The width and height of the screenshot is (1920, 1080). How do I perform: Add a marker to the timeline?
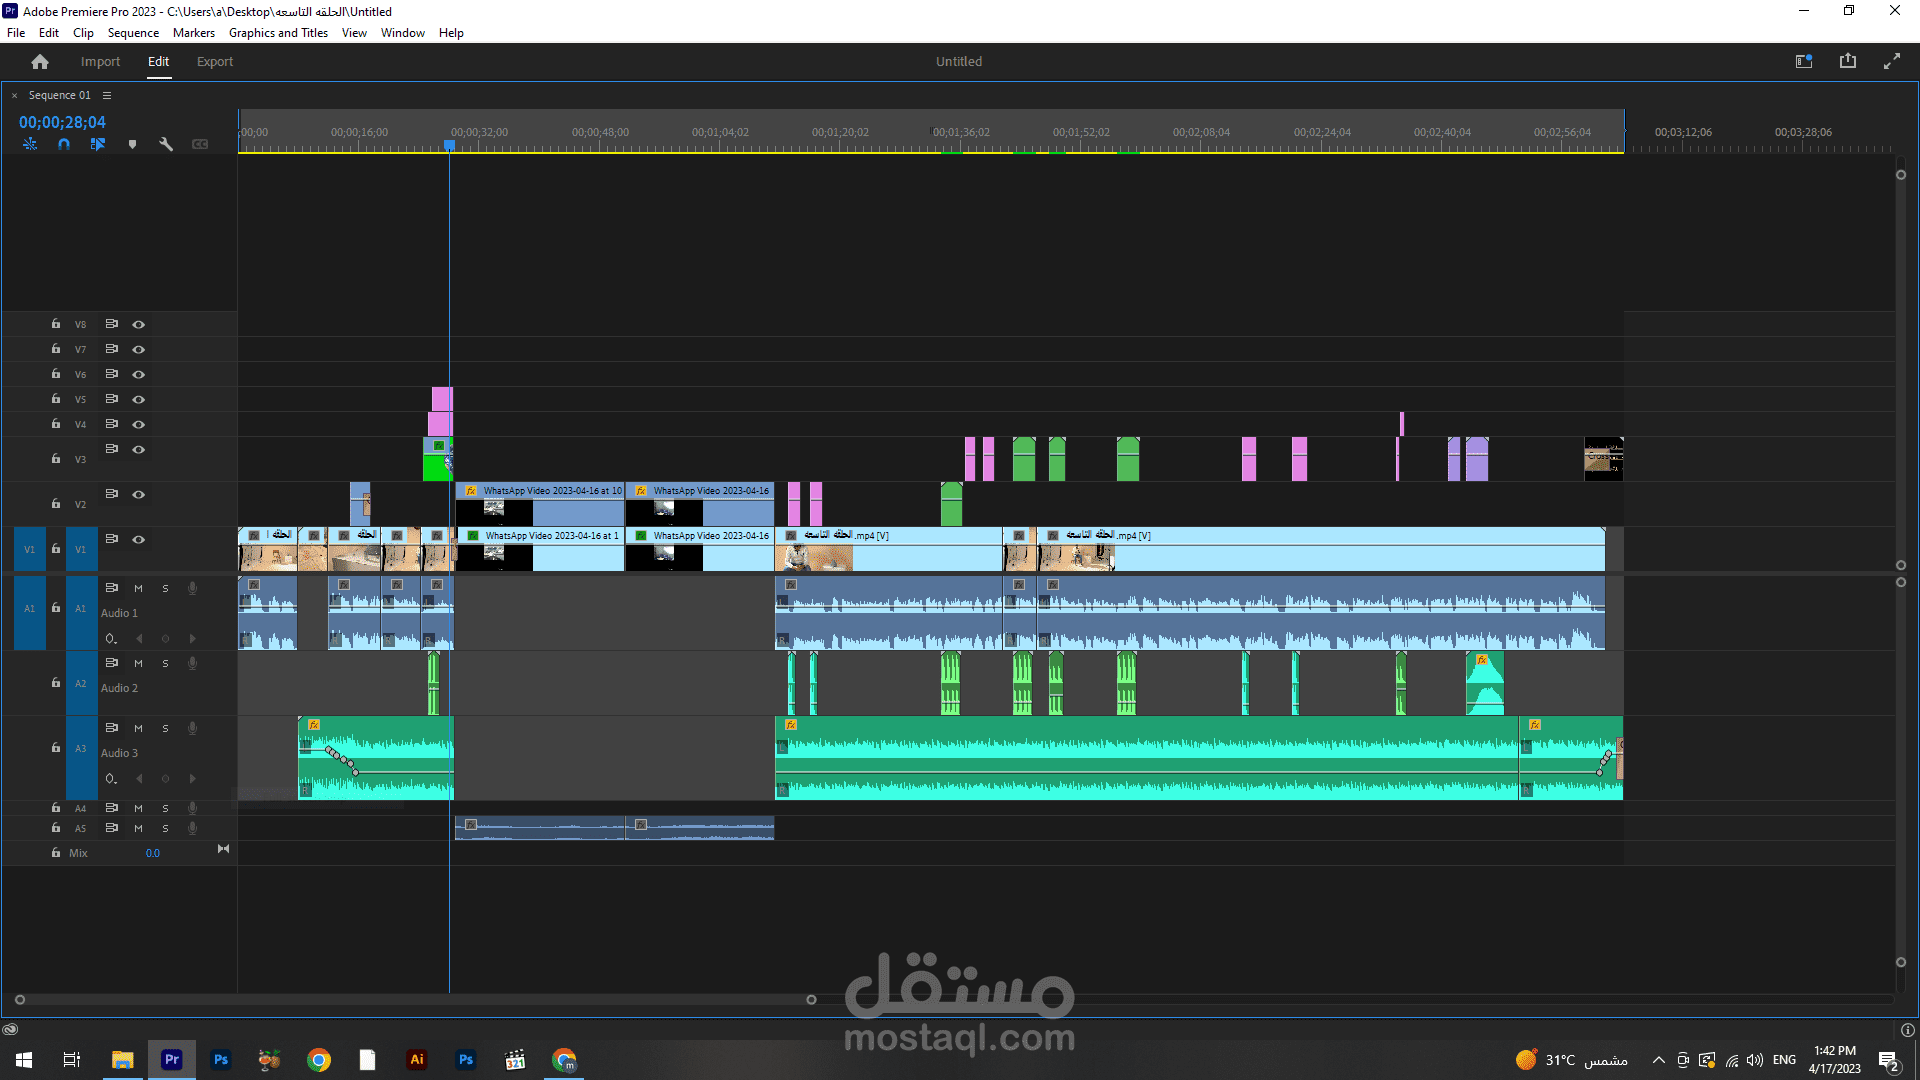coord(132,144)
